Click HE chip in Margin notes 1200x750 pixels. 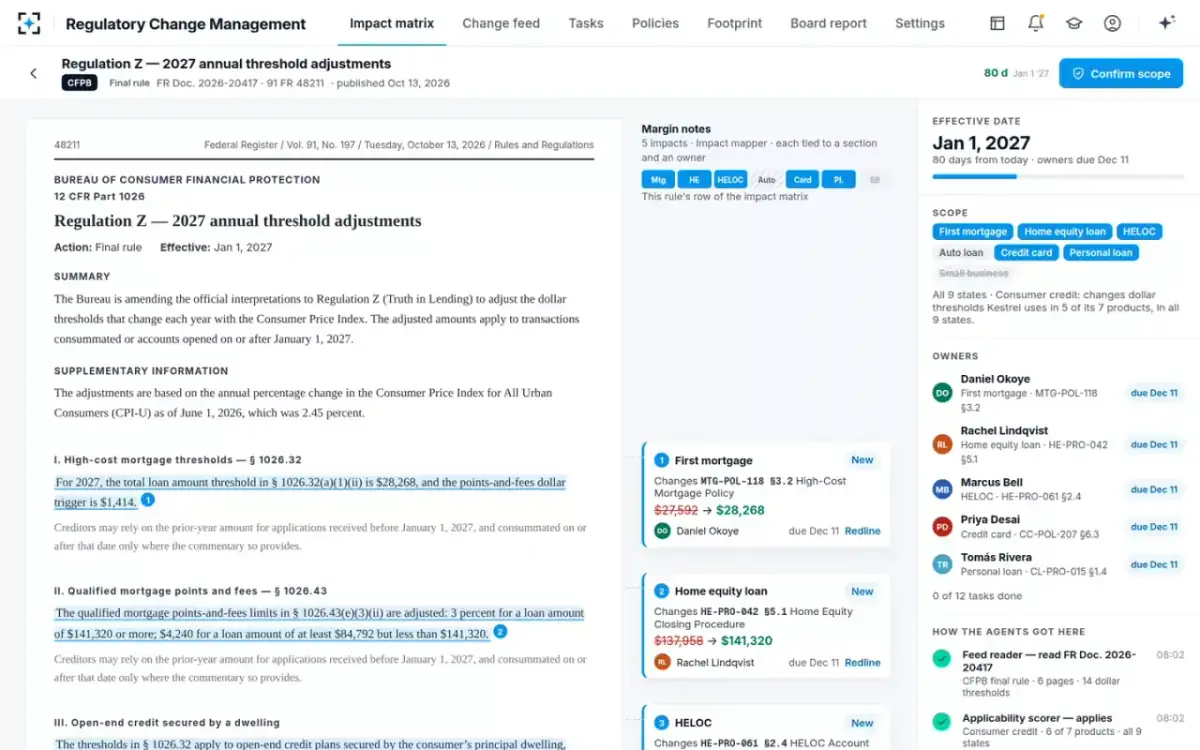click(694, 180)
